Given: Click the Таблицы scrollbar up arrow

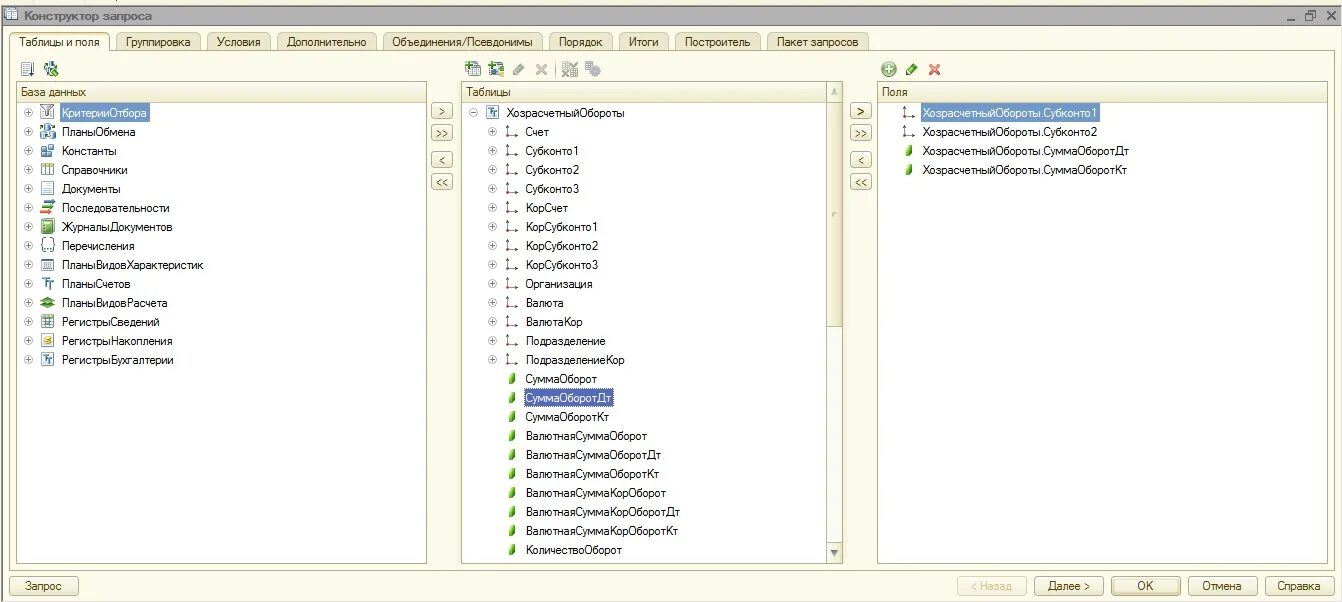Looking at the screenshot, I should (x=835, y=92).
